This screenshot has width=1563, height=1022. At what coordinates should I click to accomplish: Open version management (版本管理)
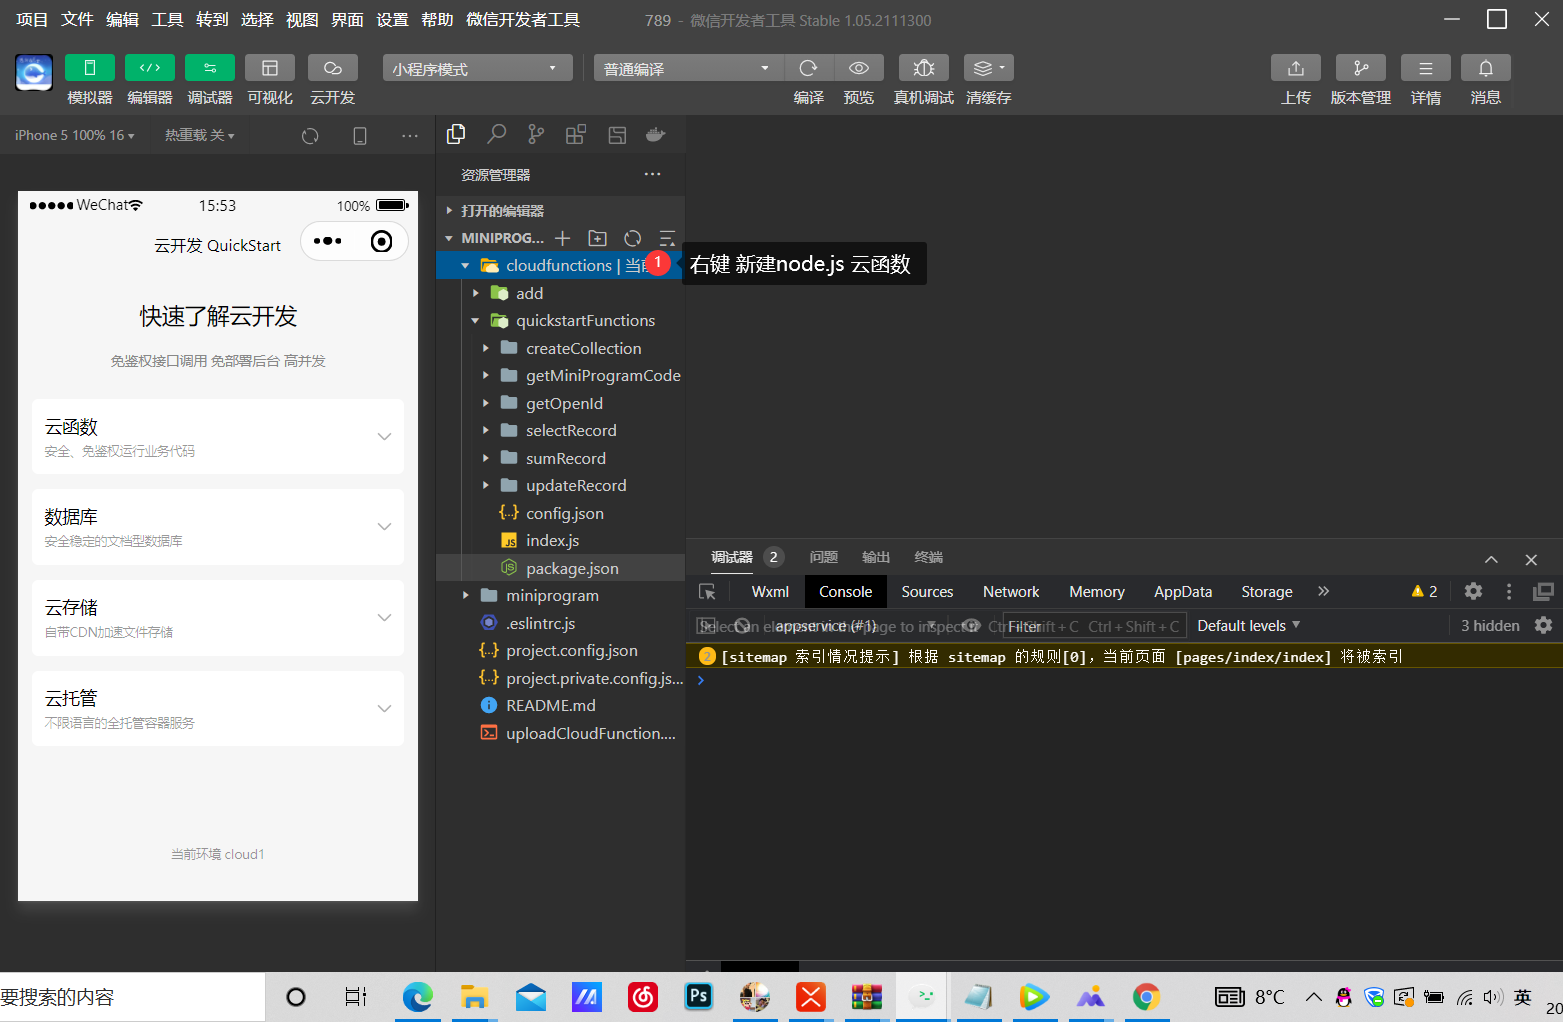[1361, 68]
